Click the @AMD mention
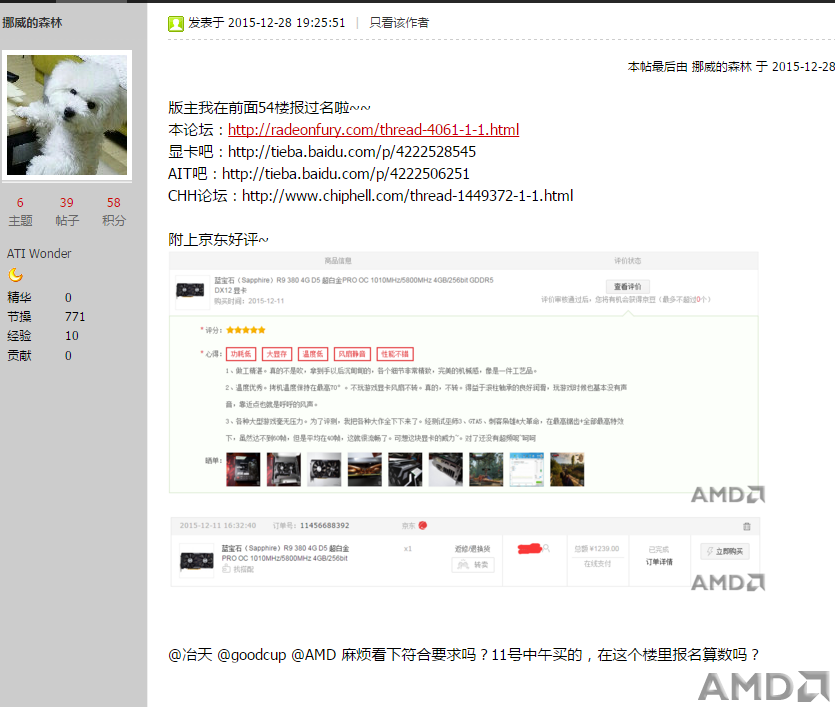The width and height of the screenshot is (835, 707). click(313, 654)
